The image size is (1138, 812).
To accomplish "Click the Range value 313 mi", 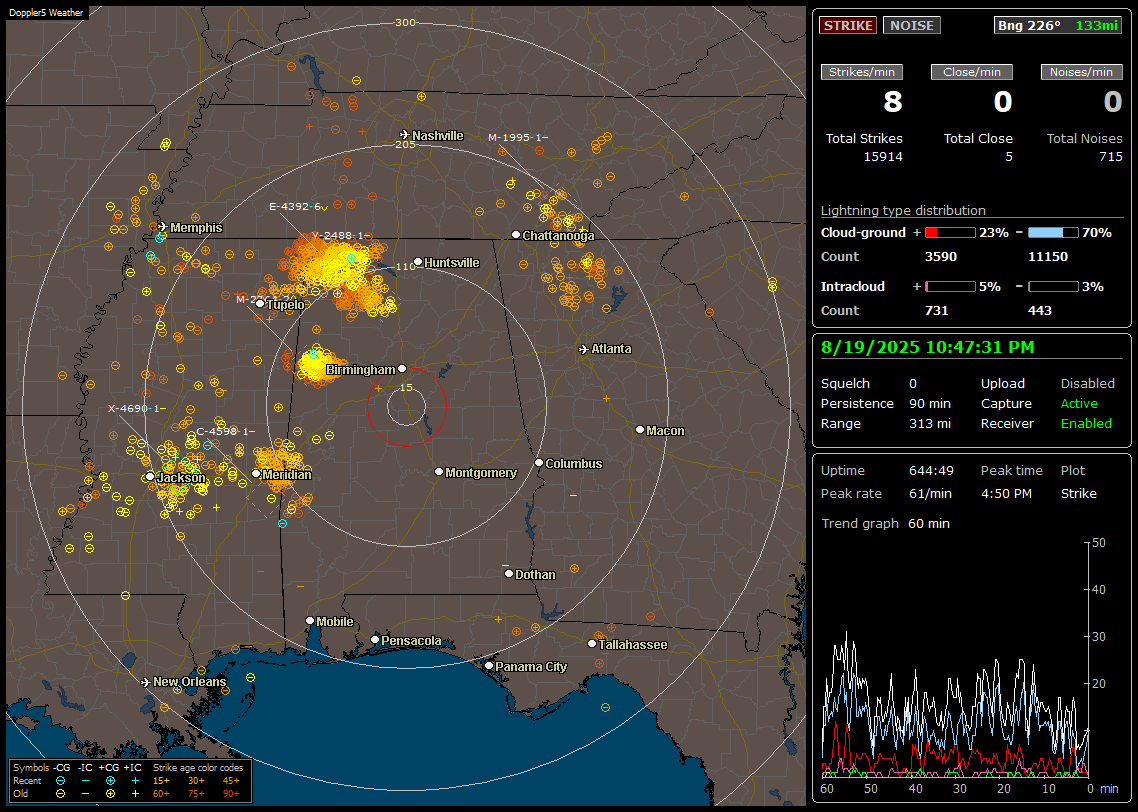I will [x=930, y=424].
